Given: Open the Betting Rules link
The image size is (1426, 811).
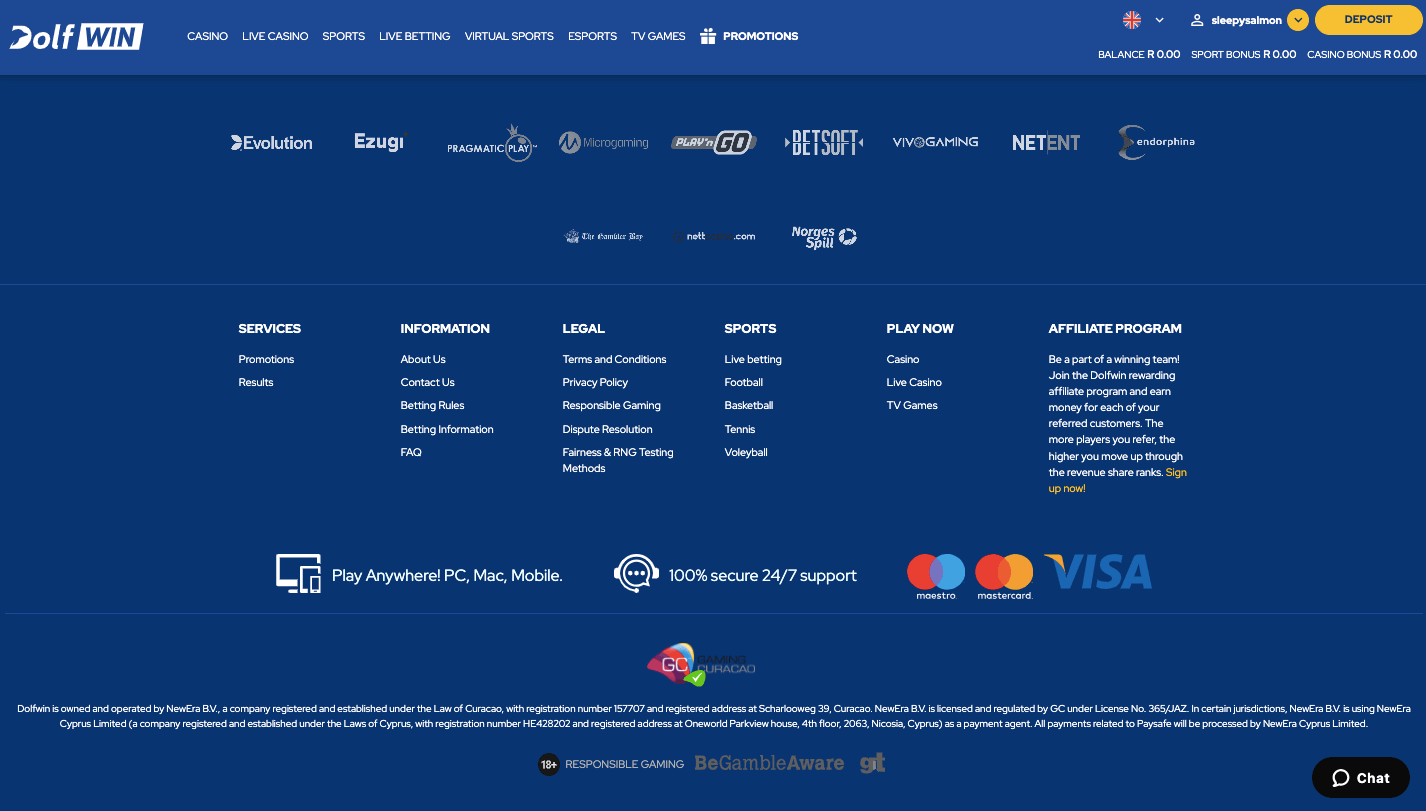Looking at the screenshot, I should tap(432, 405).
